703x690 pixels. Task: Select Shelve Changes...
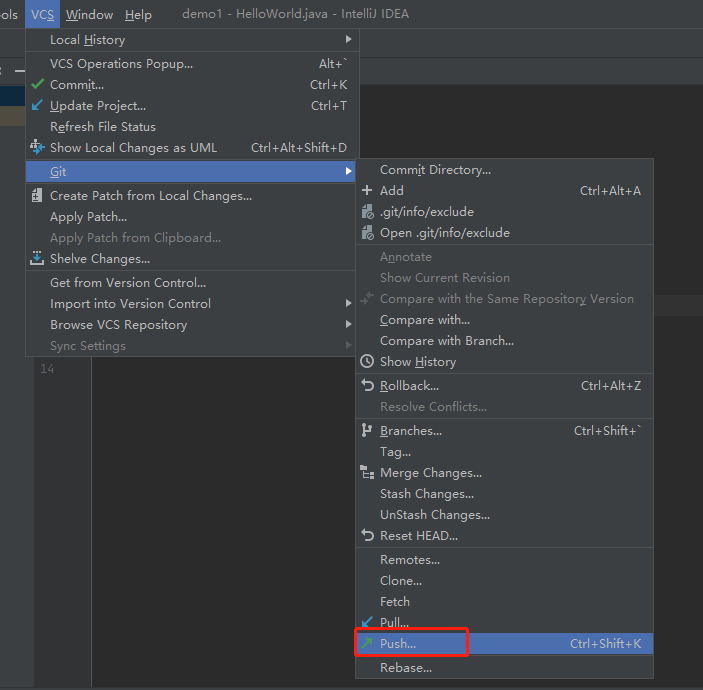tap(192, 259)
